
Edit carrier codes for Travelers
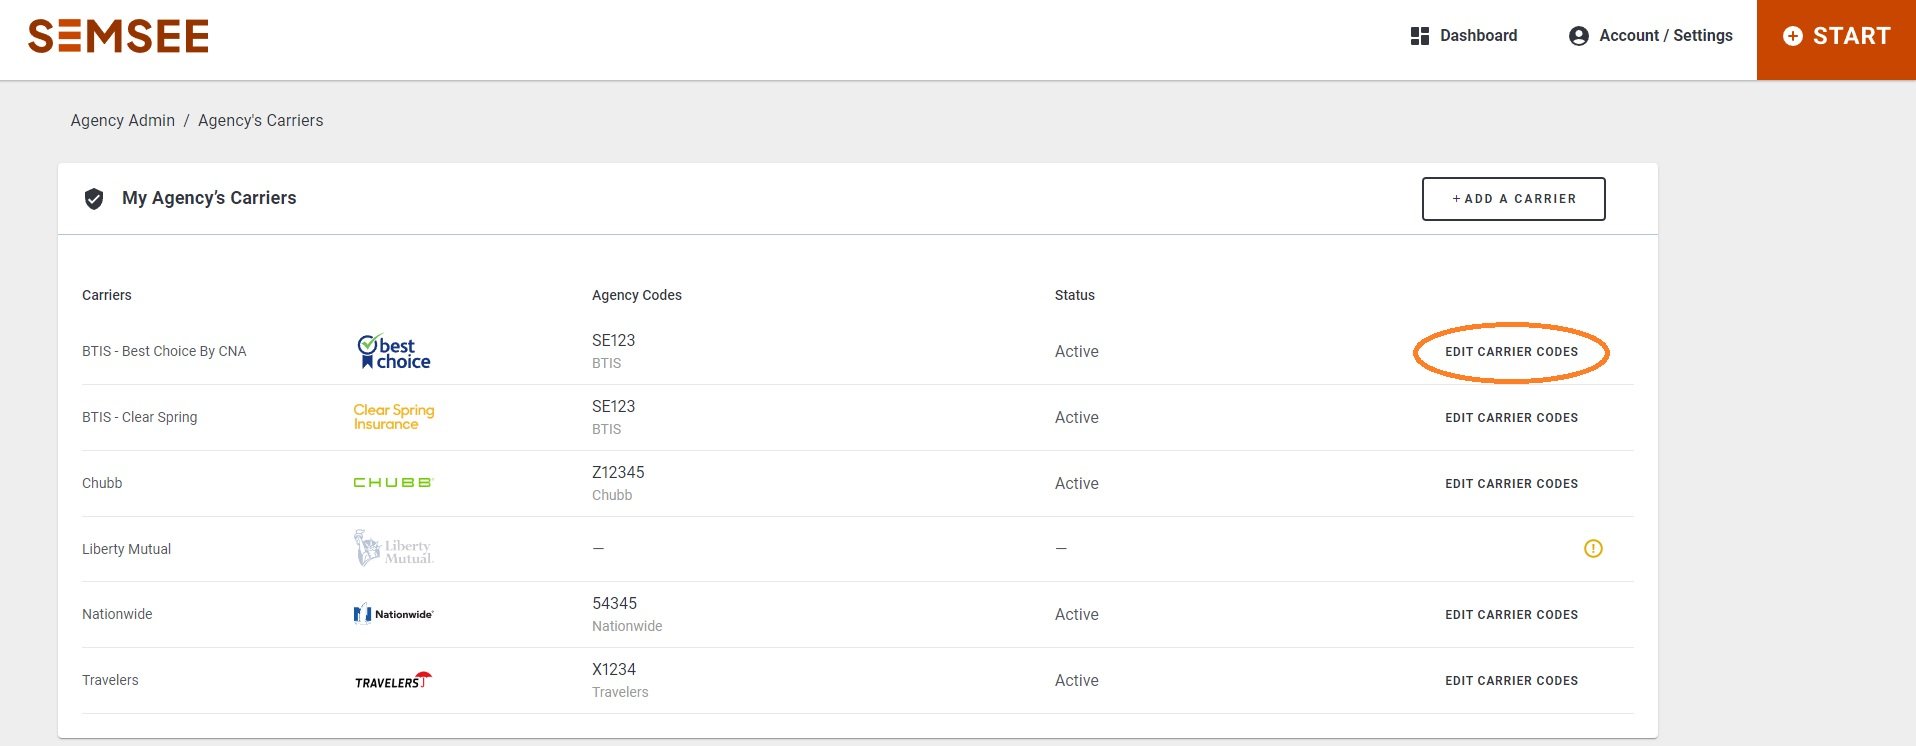(1511, 681)
